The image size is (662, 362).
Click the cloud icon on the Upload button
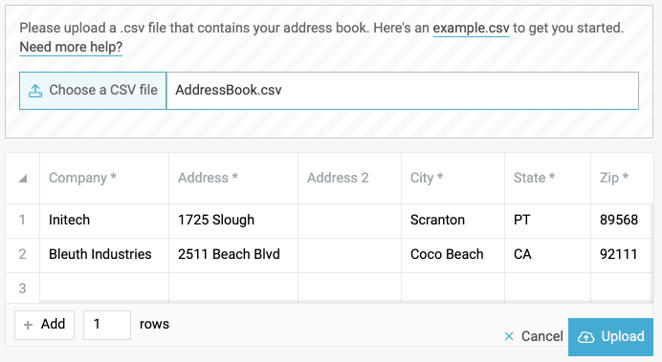click(x=586, y=337)
